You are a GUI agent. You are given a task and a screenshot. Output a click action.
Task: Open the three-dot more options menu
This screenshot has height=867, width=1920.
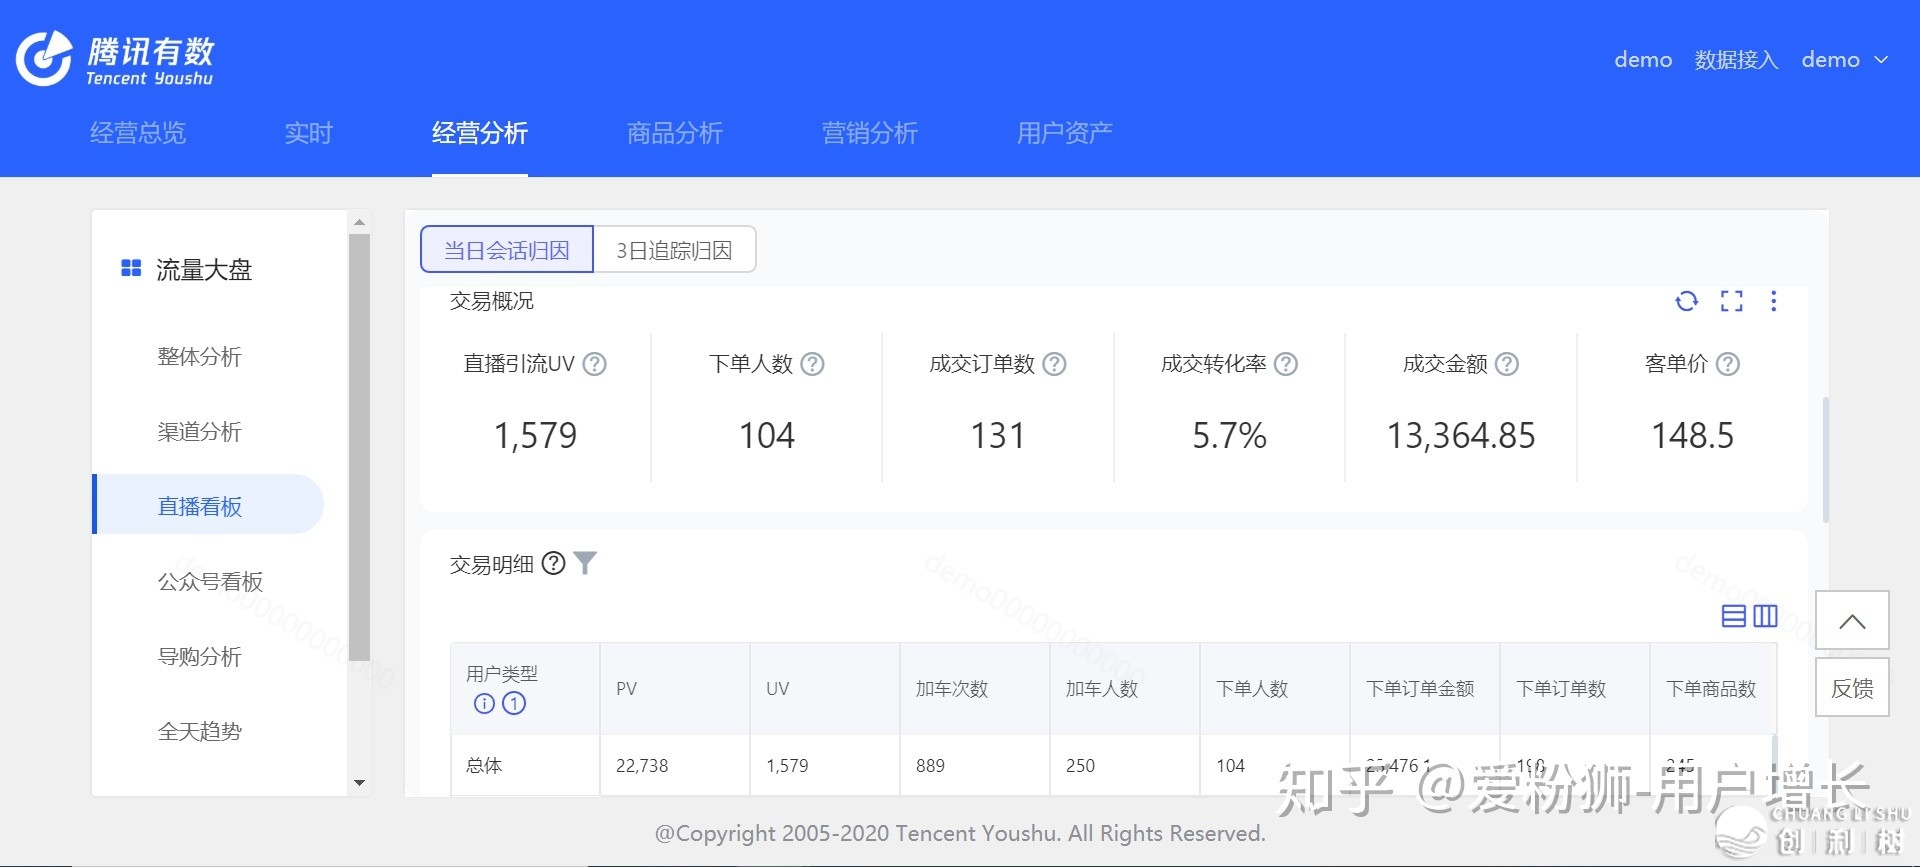[x=1773, y=301]
